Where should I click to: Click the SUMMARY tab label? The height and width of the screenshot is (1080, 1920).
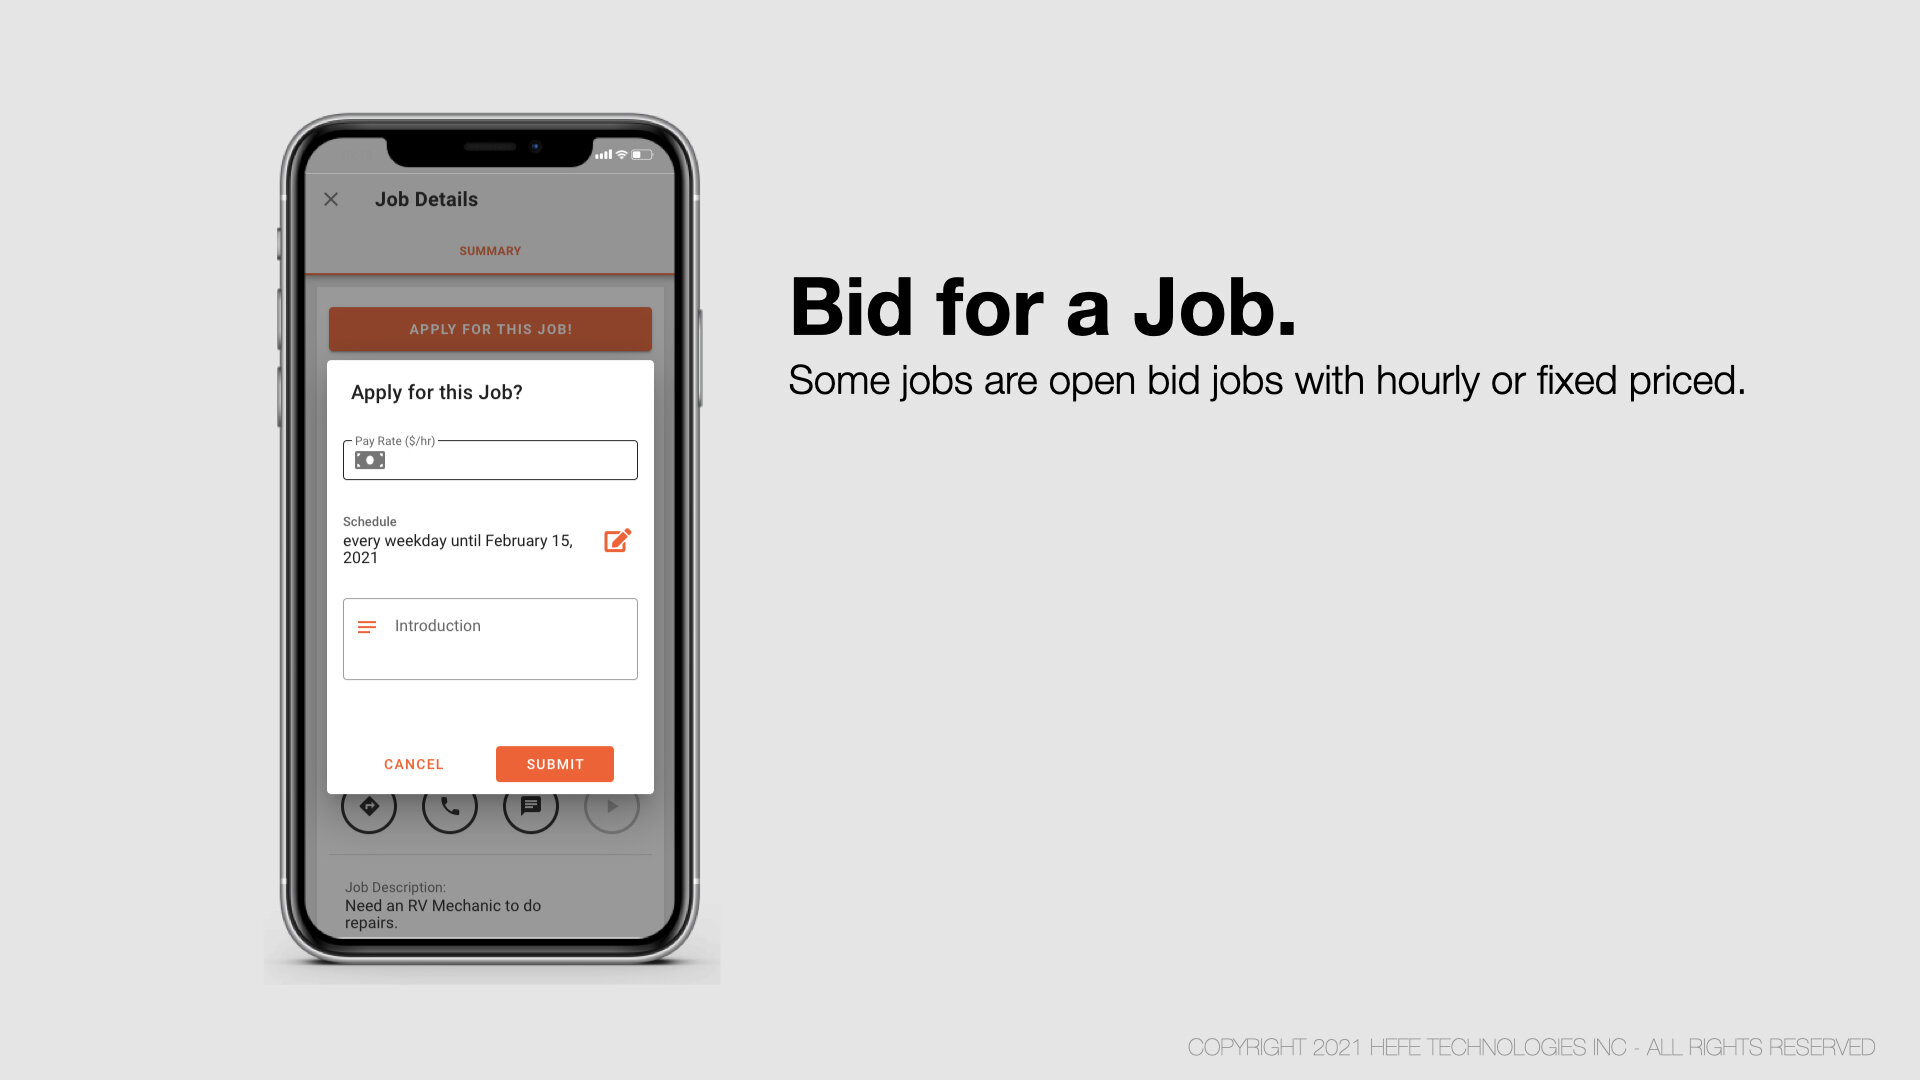(489, 251)
